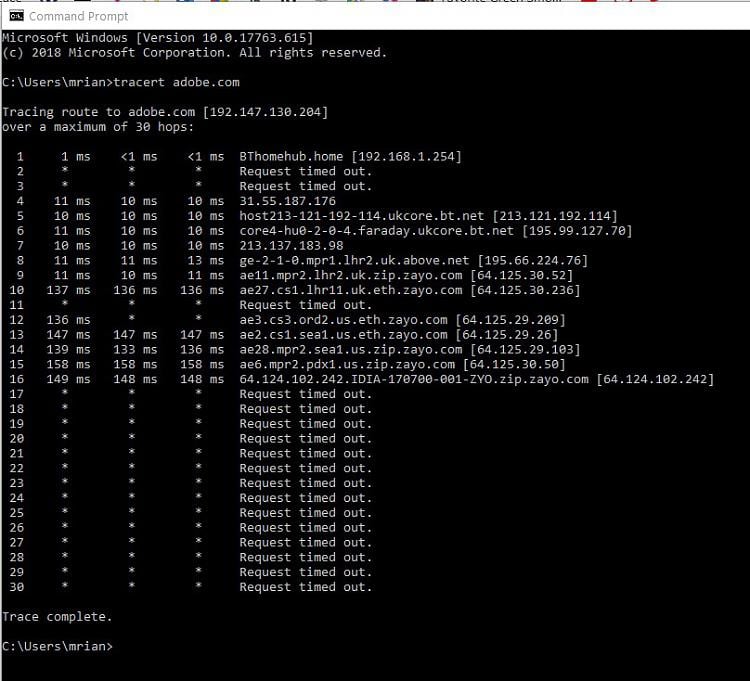Click 'over a maximum of 30 hops' text
Image resolution: width=750 pixels, height=681 pixels.
[98, 127]
